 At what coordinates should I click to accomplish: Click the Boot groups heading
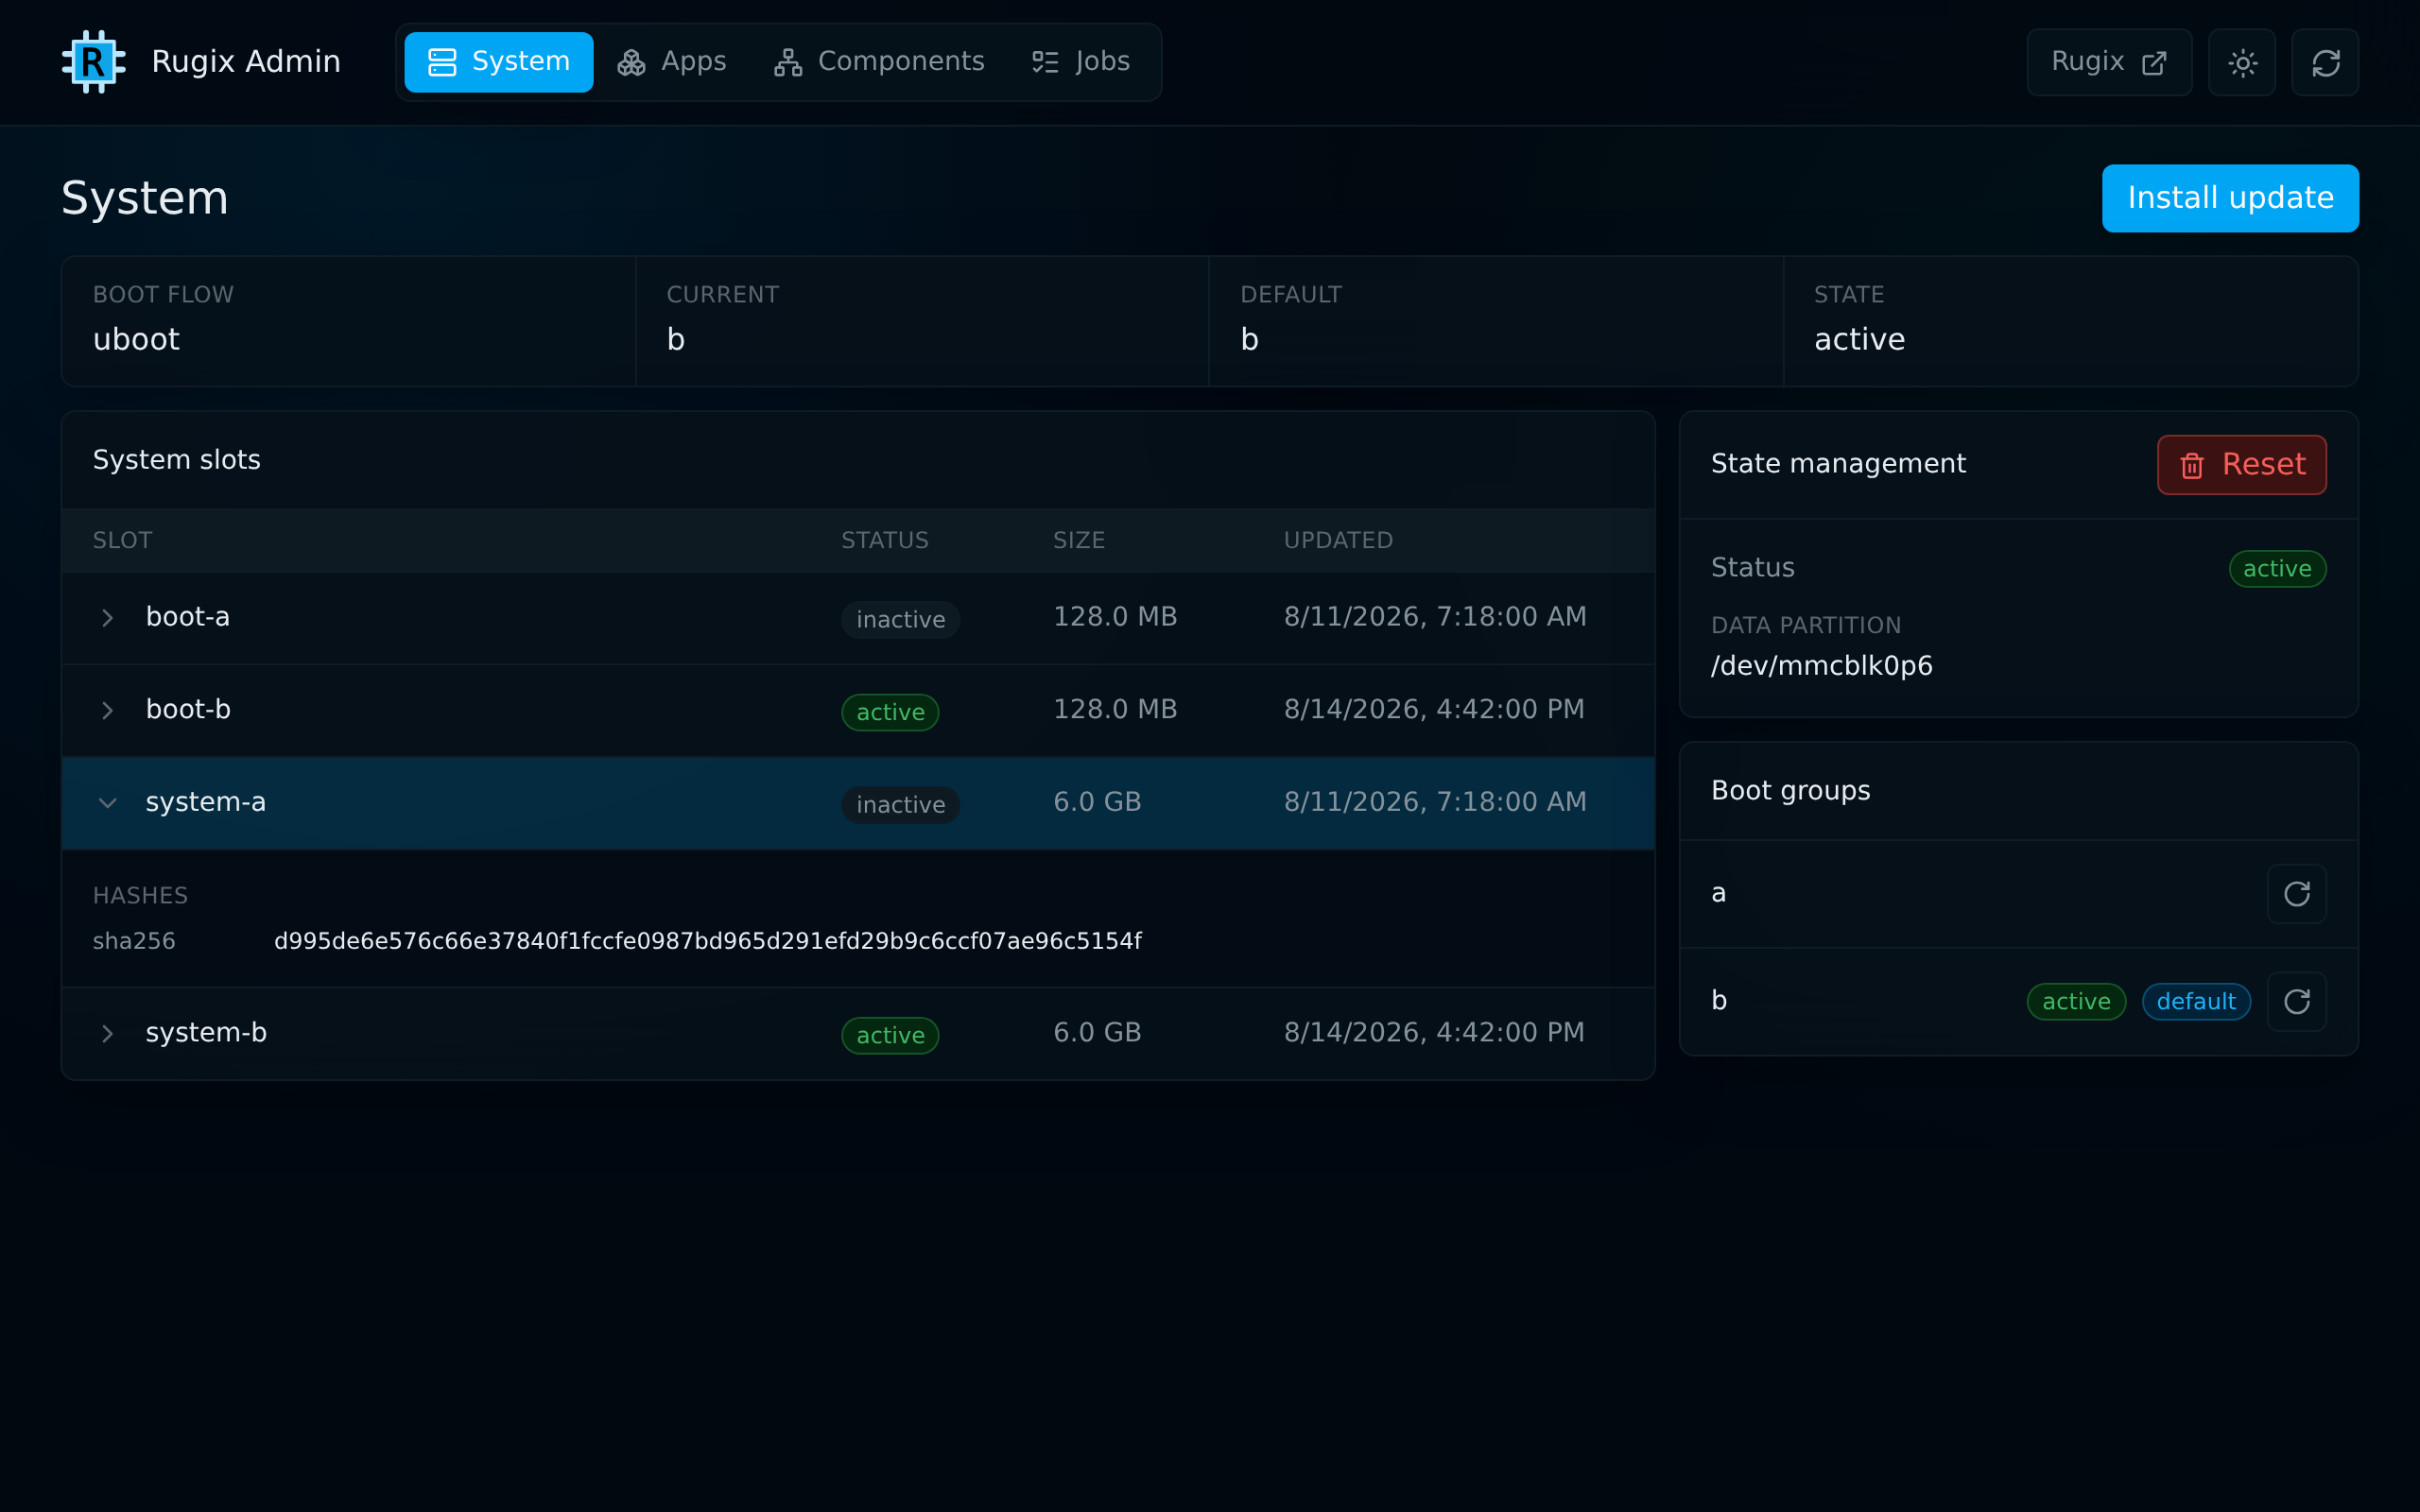1790,791
